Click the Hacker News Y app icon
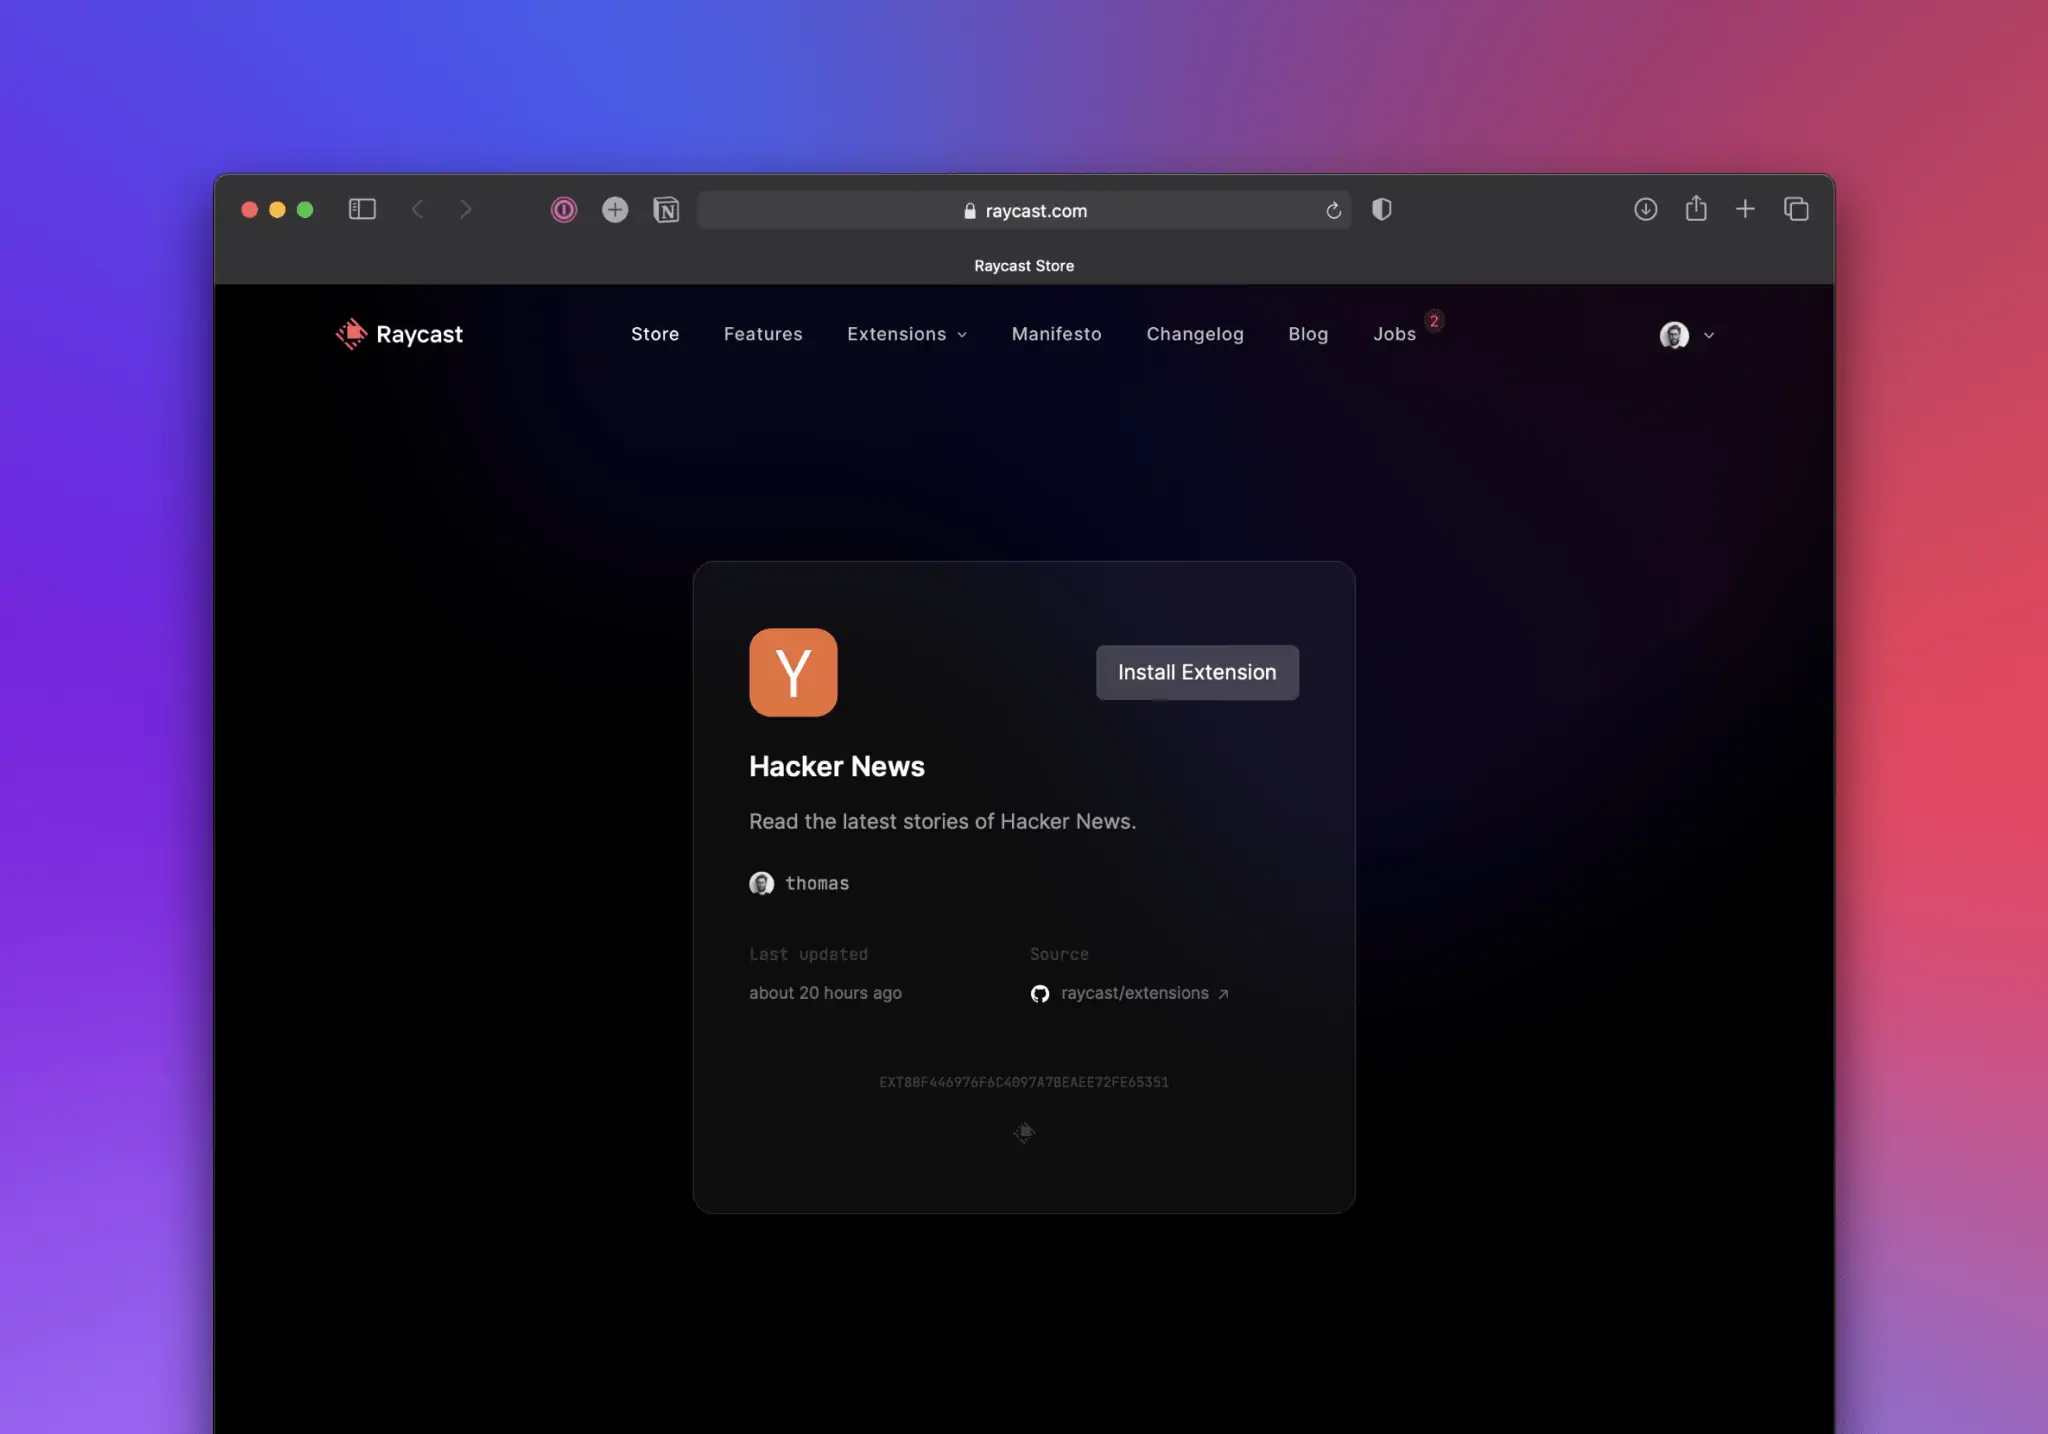The height and width of the screenshot is (1434, 2048). 793,672
